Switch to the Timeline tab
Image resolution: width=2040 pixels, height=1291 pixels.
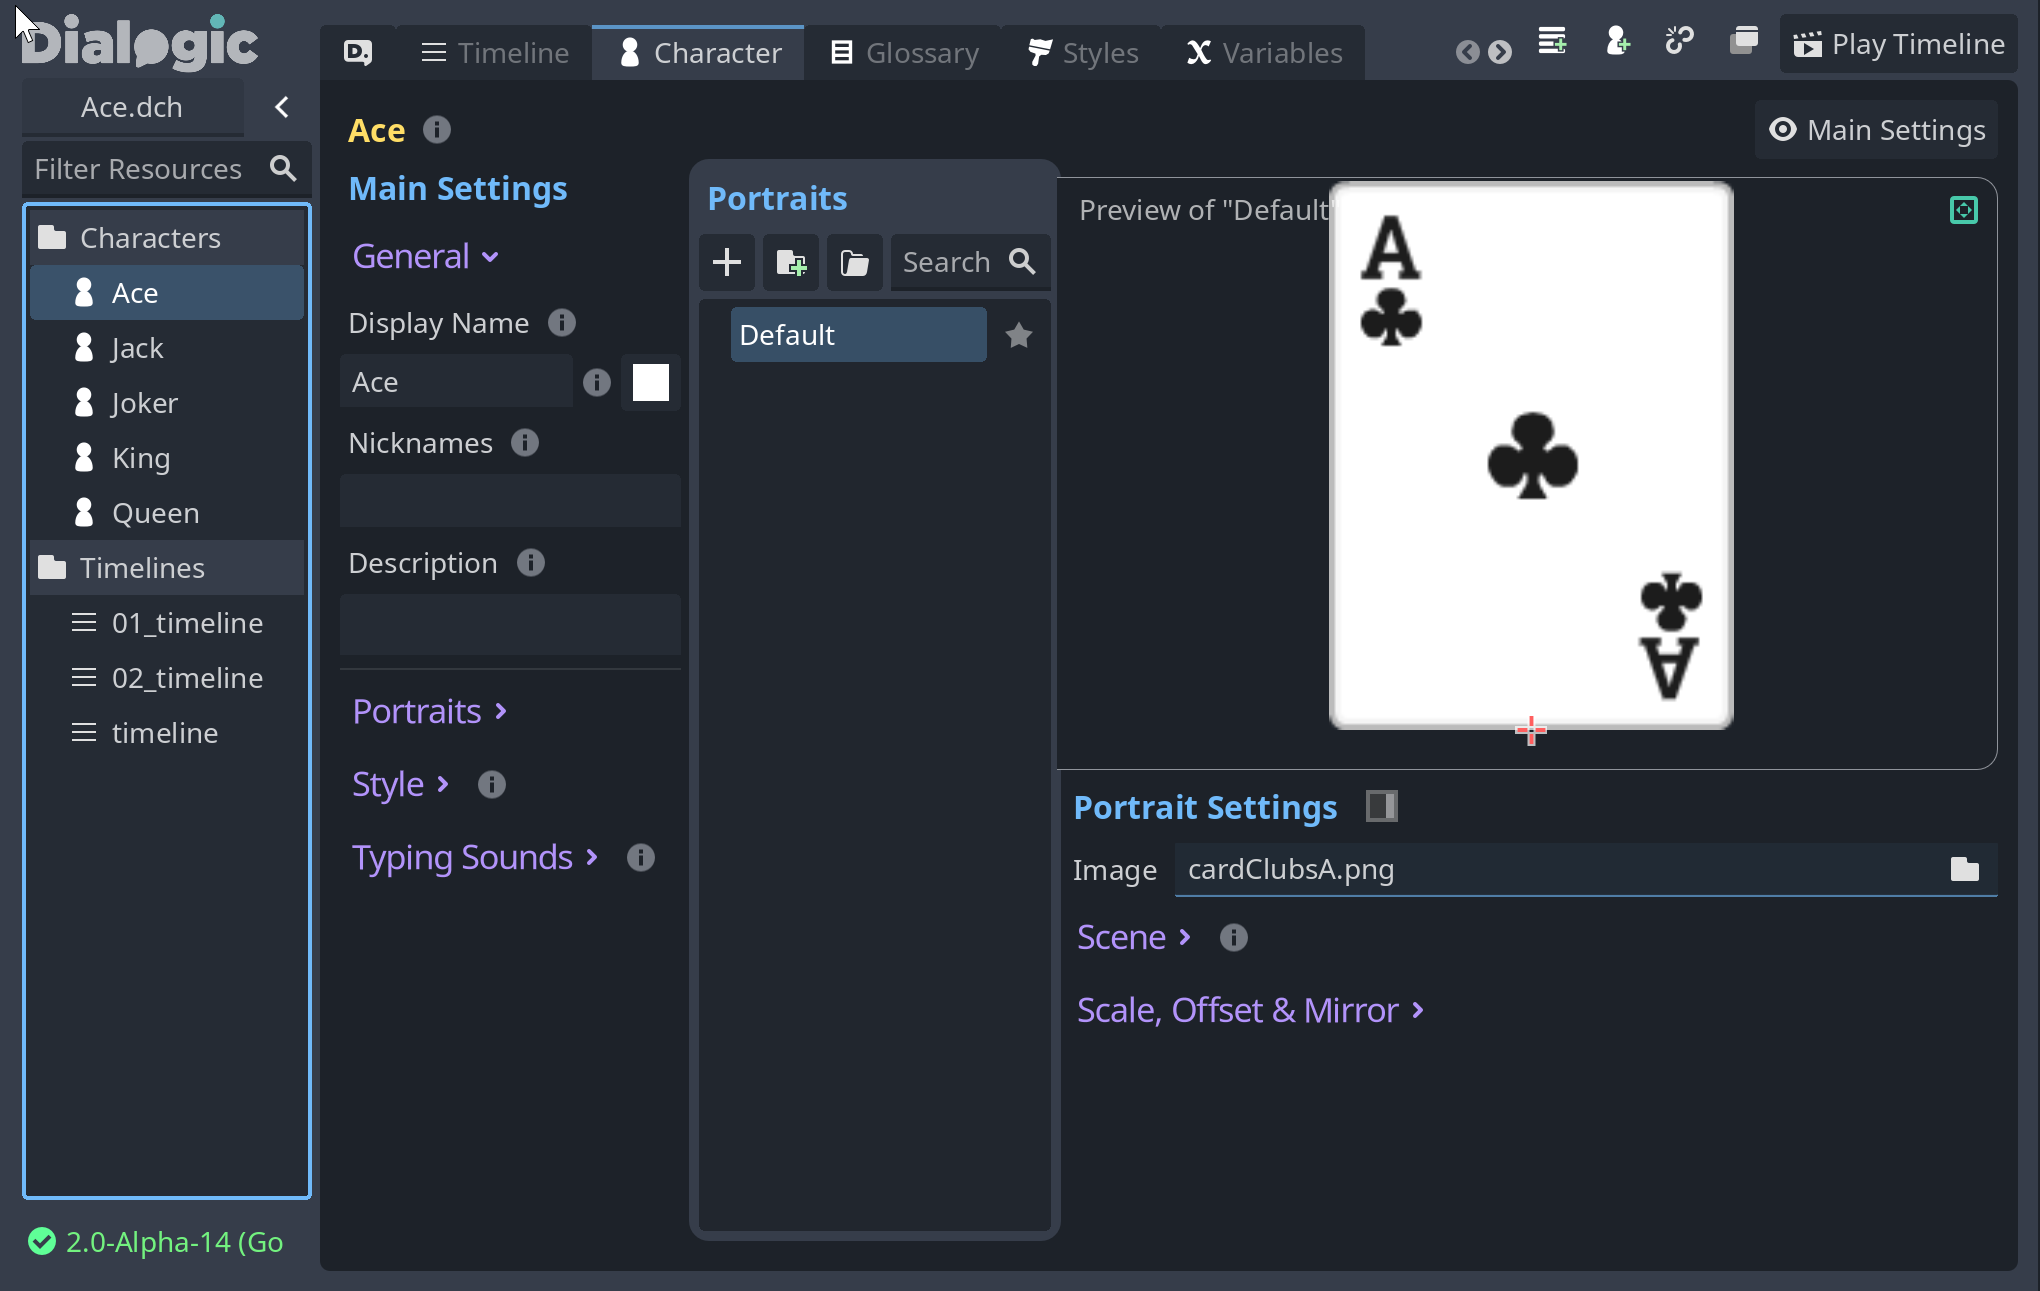496,52
